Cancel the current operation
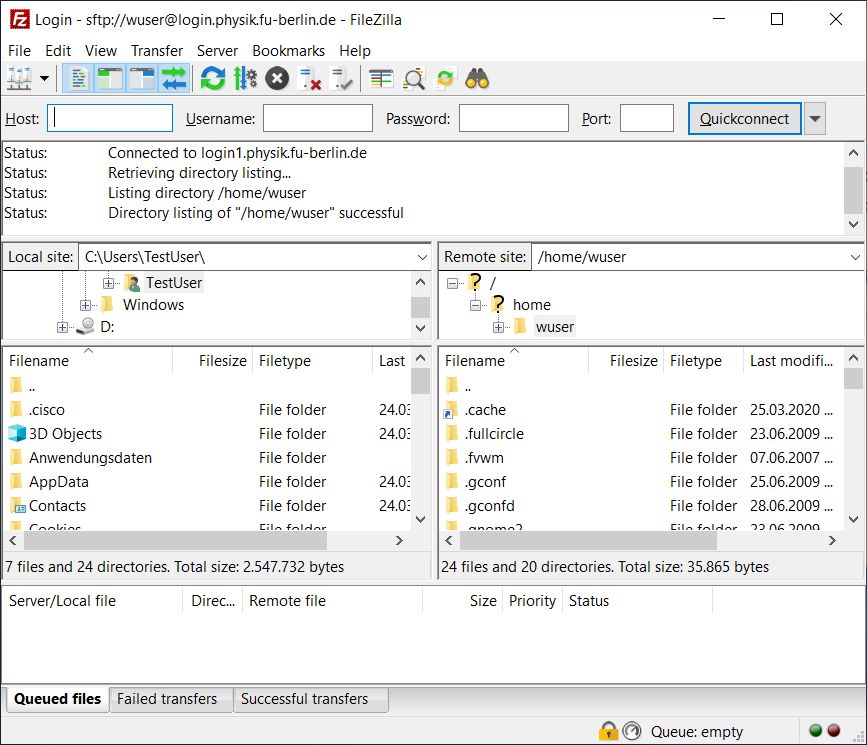Viewport: 867px width, 745px height. (277, 79)
